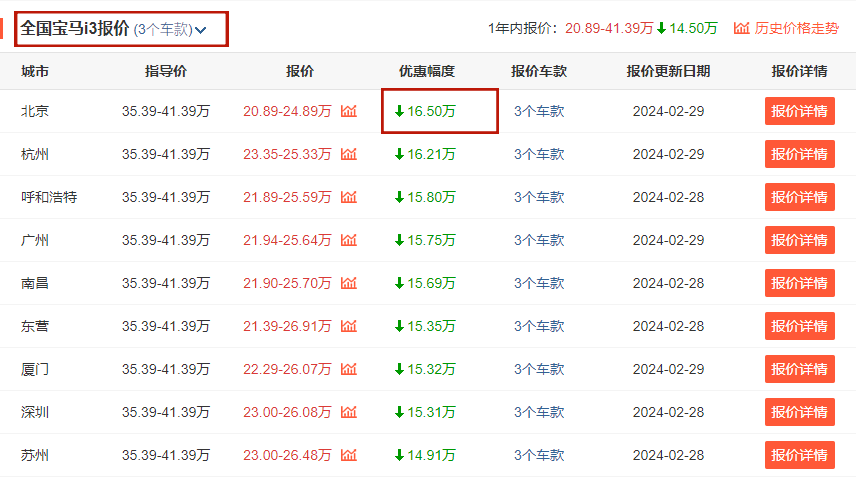
Task: Open 历史价格走势 link
Action: (786, 28)
